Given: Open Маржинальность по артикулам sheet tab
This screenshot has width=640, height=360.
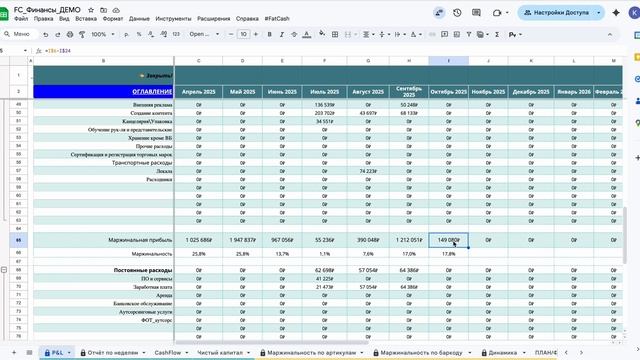Looking at the screenshot, I should (x=312, y=353).
